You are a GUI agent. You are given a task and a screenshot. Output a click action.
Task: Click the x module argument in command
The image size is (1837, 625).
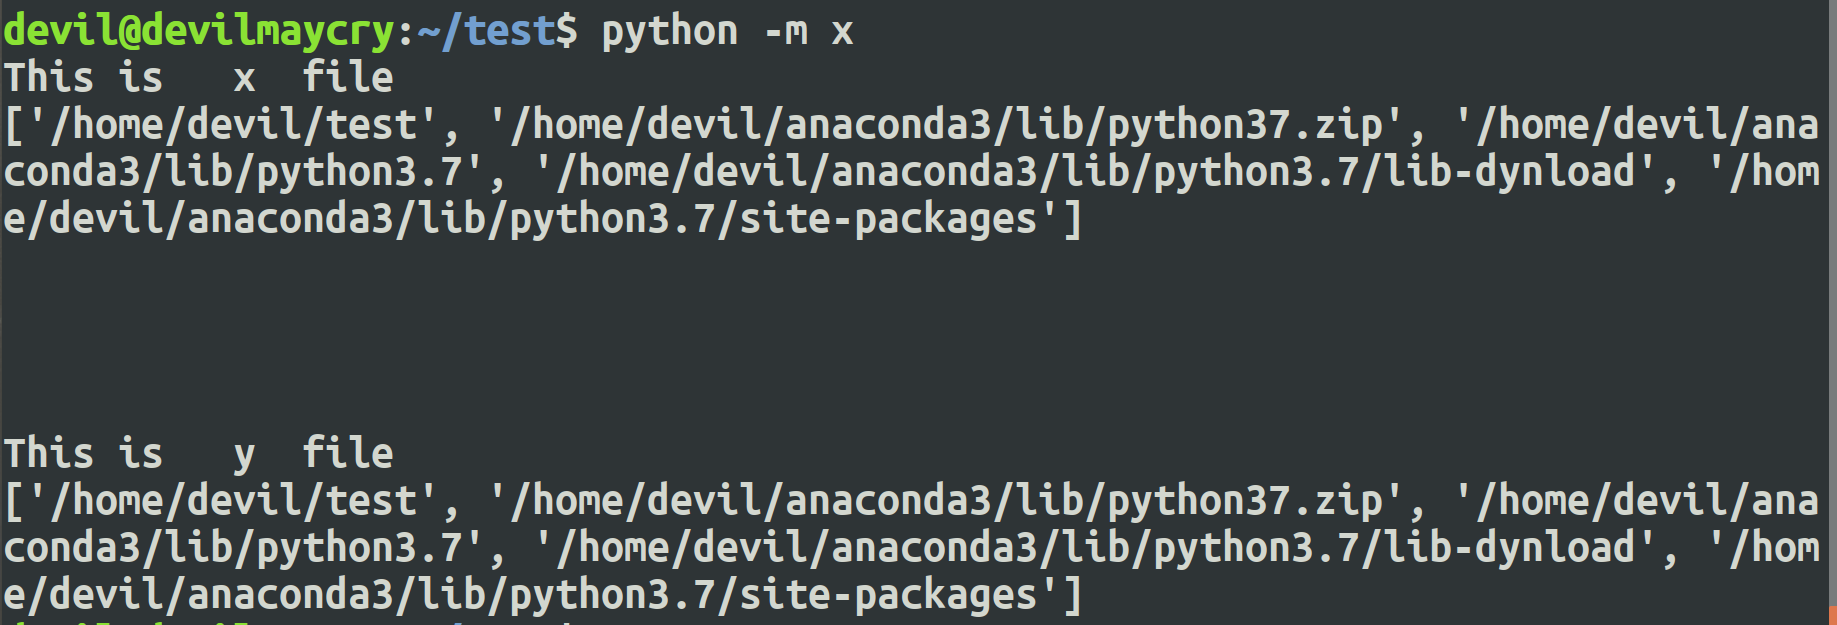pos(843,33)
